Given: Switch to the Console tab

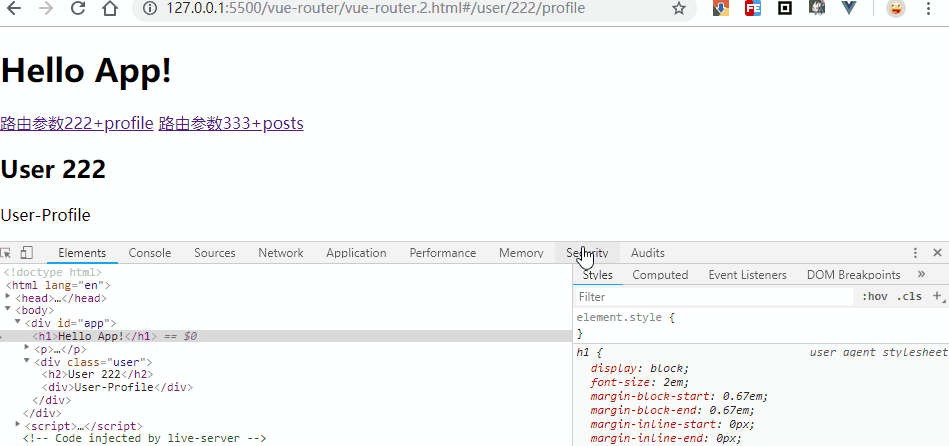Looking at the screenshot, I should 150,253.
